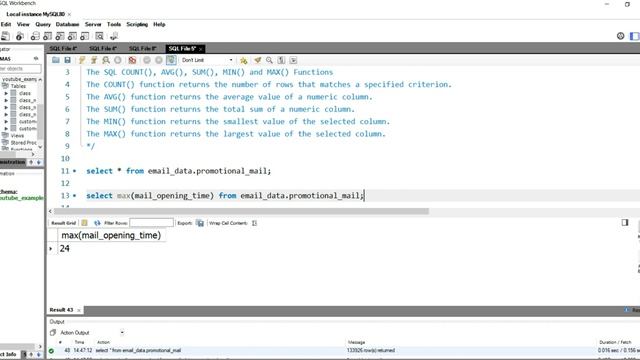Toggle result side panel visibility
640x360 pixels.
[625, 222]
